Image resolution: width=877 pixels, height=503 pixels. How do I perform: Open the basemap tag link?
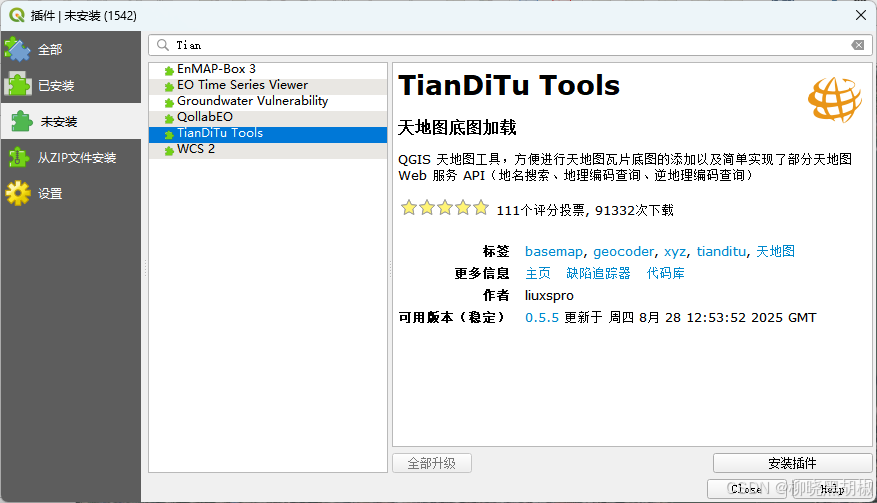pyautogui.click(x=554, y=252)
